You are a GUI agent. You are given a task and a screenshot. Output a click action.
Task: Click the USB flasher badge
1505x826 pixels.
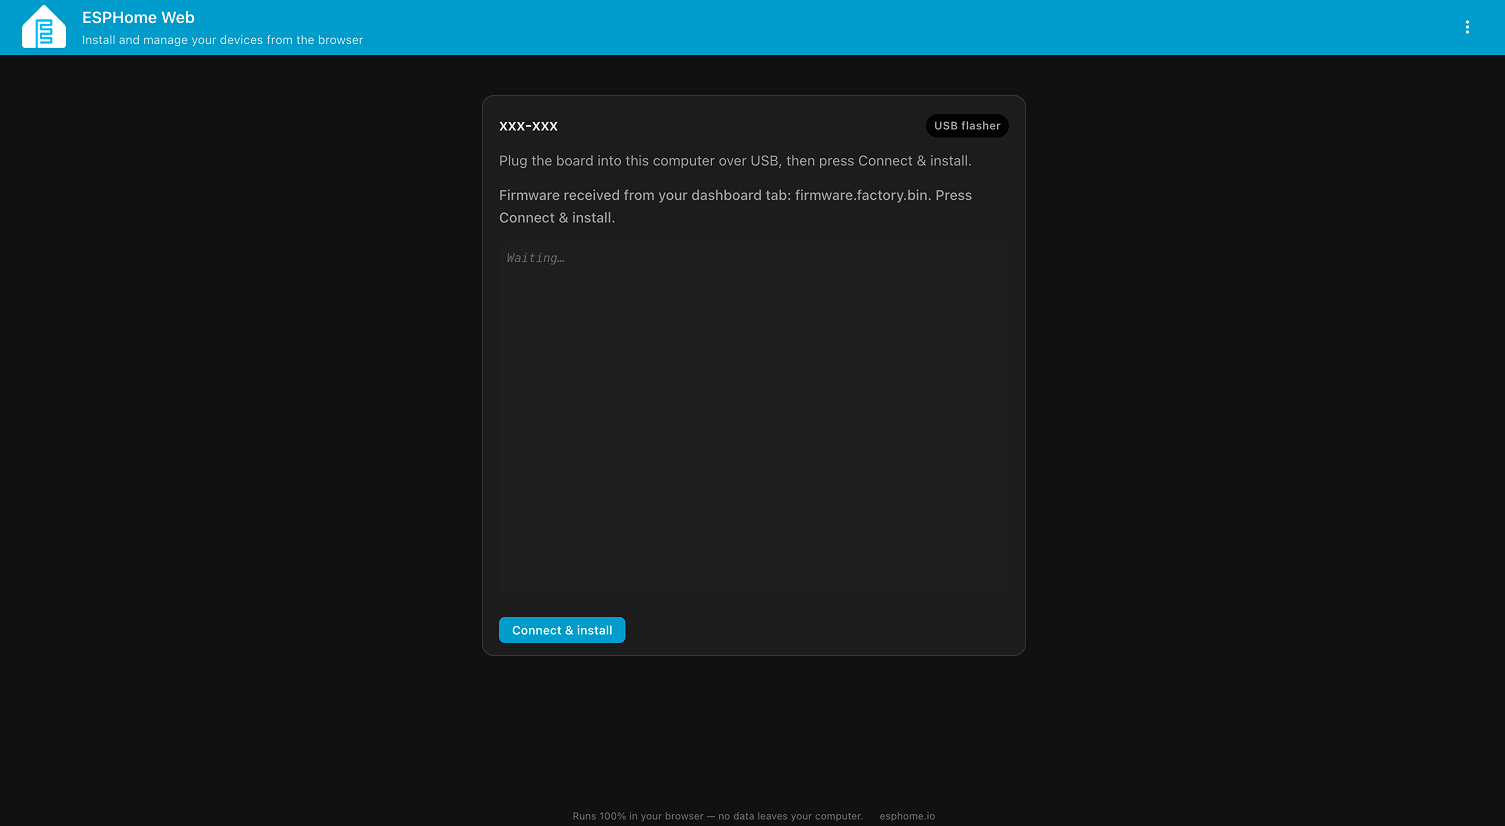point(967,126)
